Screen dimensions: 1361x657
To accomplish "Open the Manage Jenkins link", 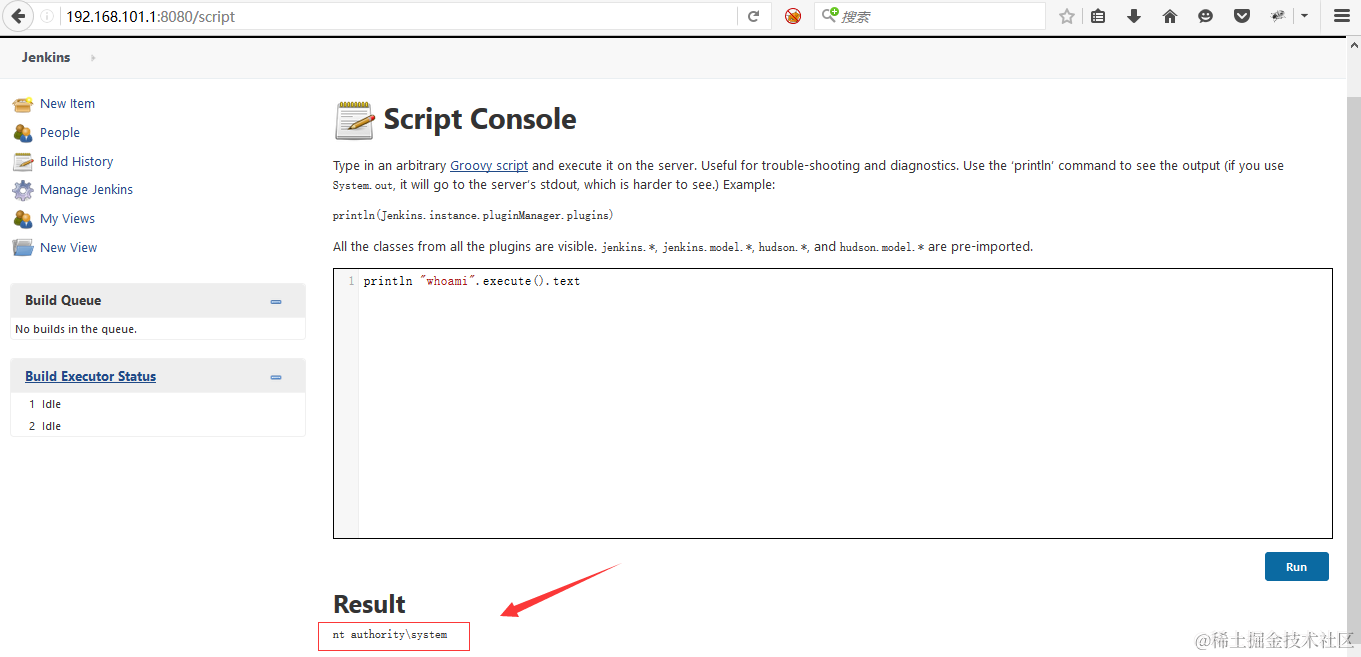I will tap(86, 190).
